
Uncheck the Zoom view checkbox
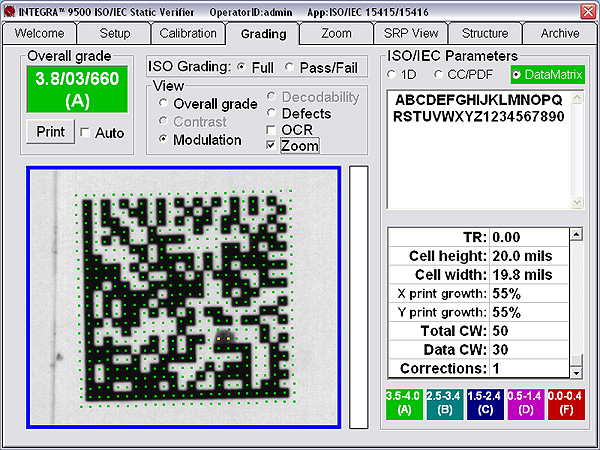coord(272,146)
